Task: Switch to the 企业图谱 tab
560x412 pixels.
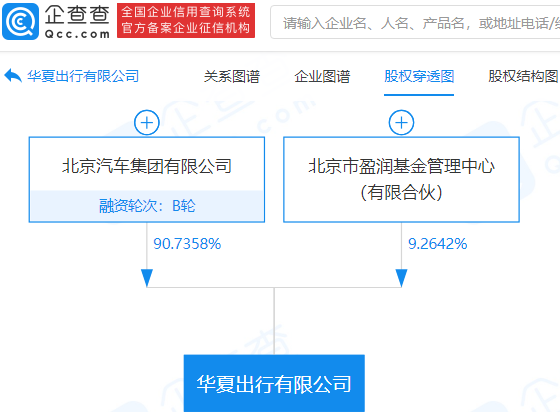Action: [x=322, y=76]
